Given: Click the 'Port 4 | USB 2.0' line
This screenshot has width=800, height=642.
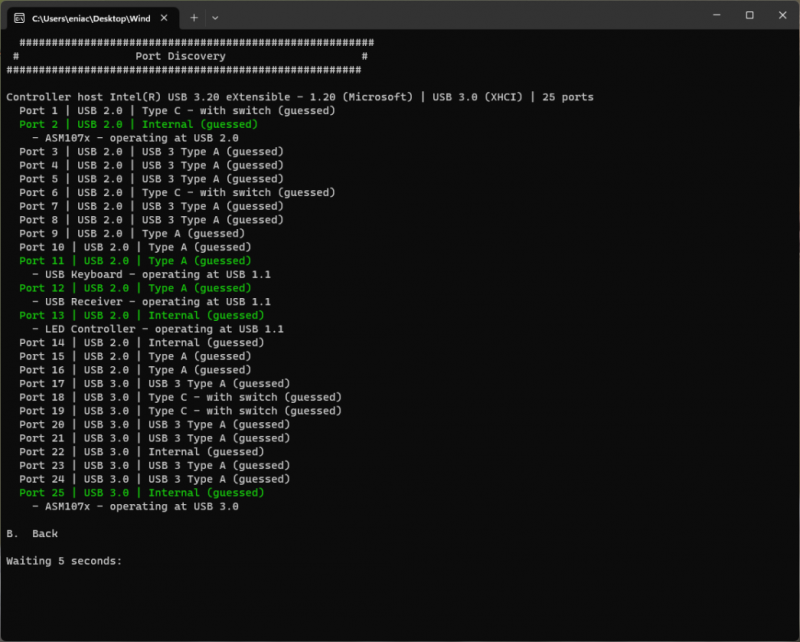Looking at the screenshot, I should (151, 165).
